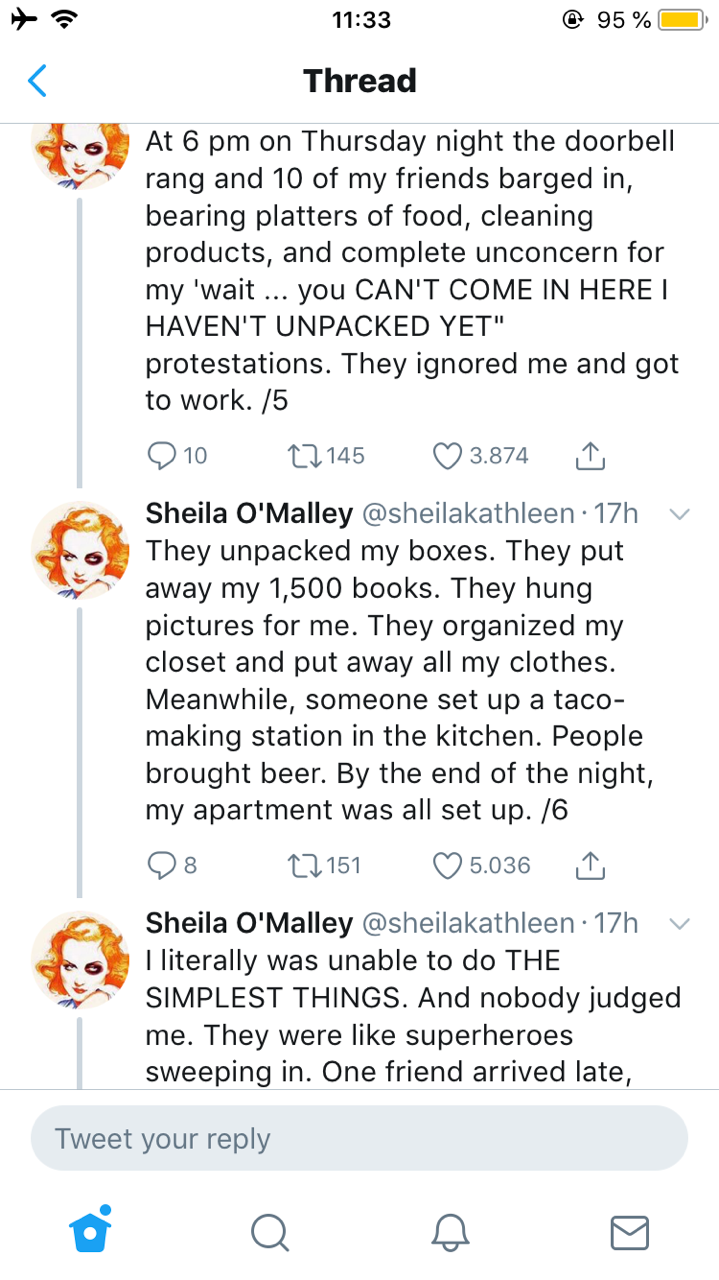Viewport: 719px width, 1280px height.
Task: Reply to the tweet ending in /5
Action: coord(162,456)
